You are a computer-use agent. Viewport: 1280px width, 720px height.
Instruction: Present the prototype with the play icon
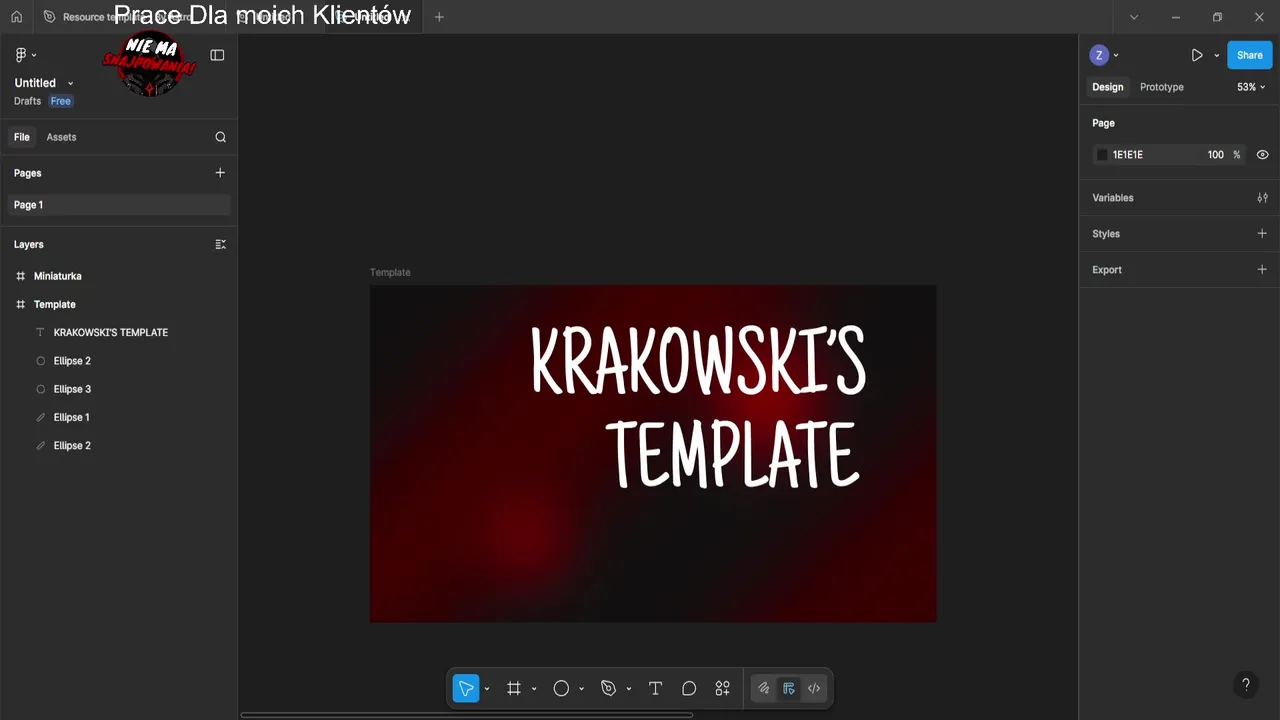pyautogui.click(x=1197, y=55)
